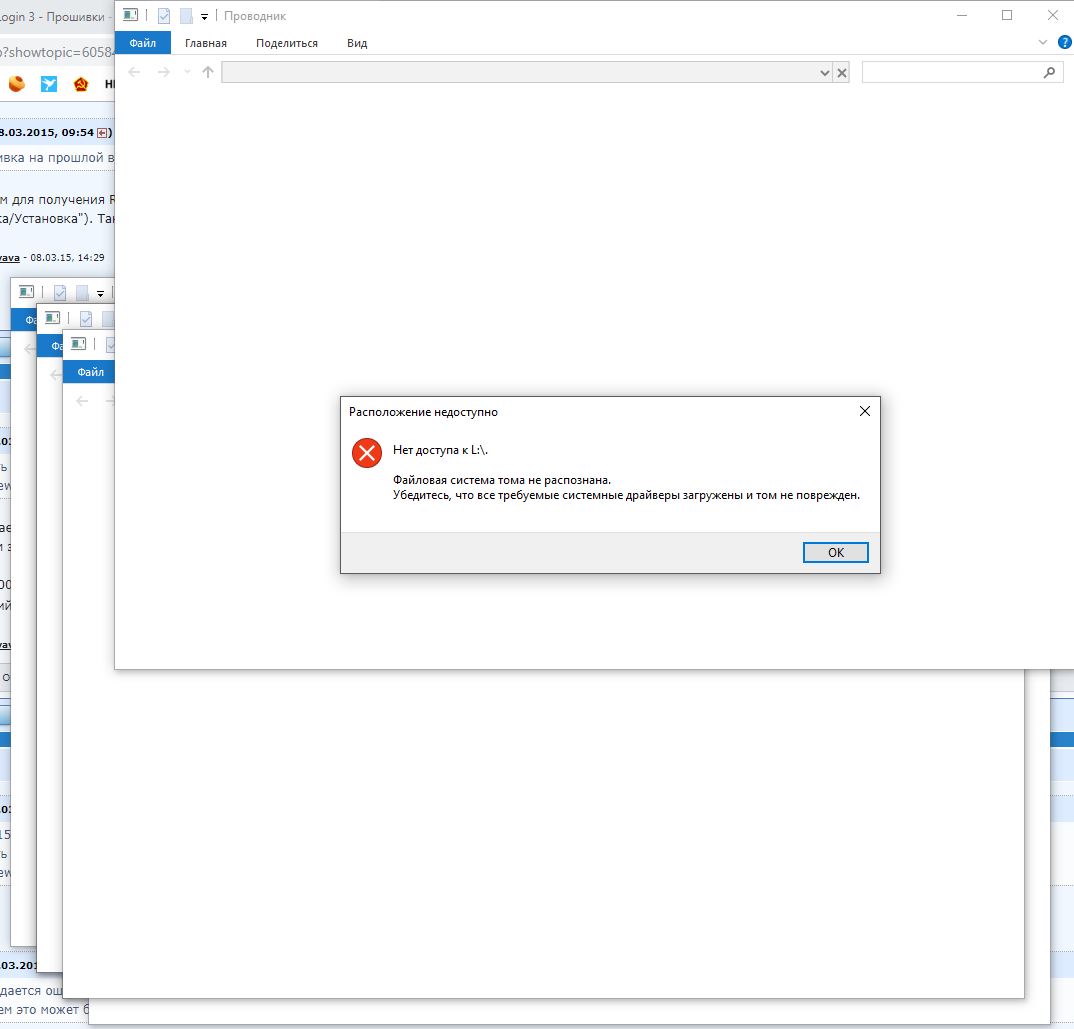1074x1029 pixels.
Task: Click Properties icon in first background Explorer window
Action: tap(60, 293)
